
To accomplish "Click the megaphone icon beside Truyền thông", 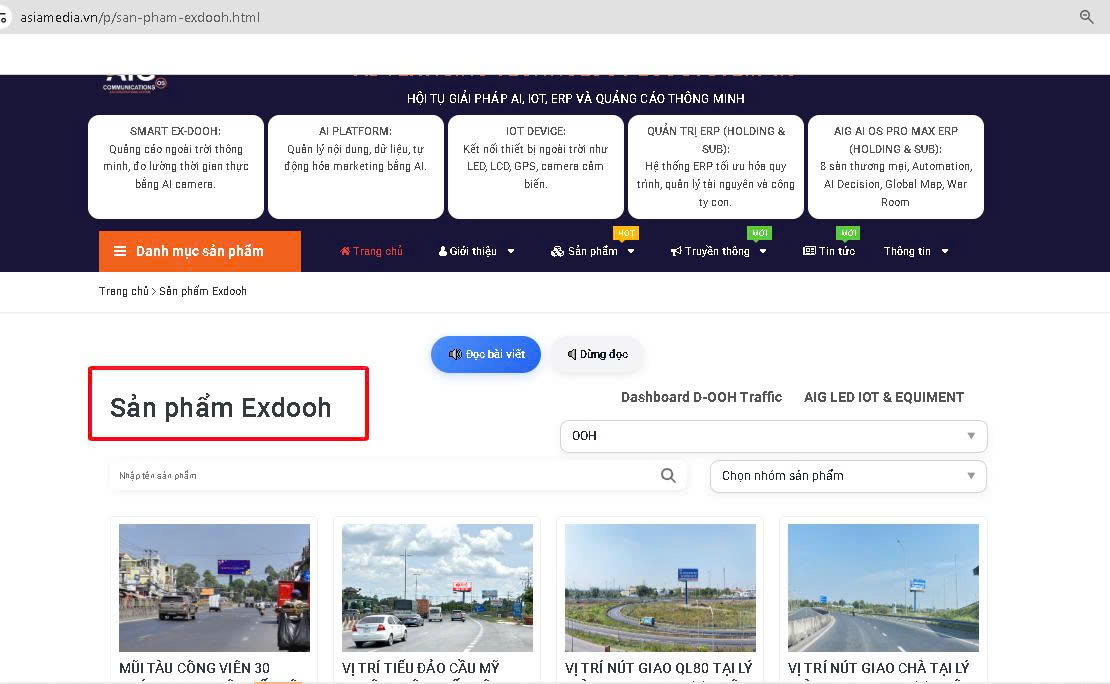I will (676, 251).
